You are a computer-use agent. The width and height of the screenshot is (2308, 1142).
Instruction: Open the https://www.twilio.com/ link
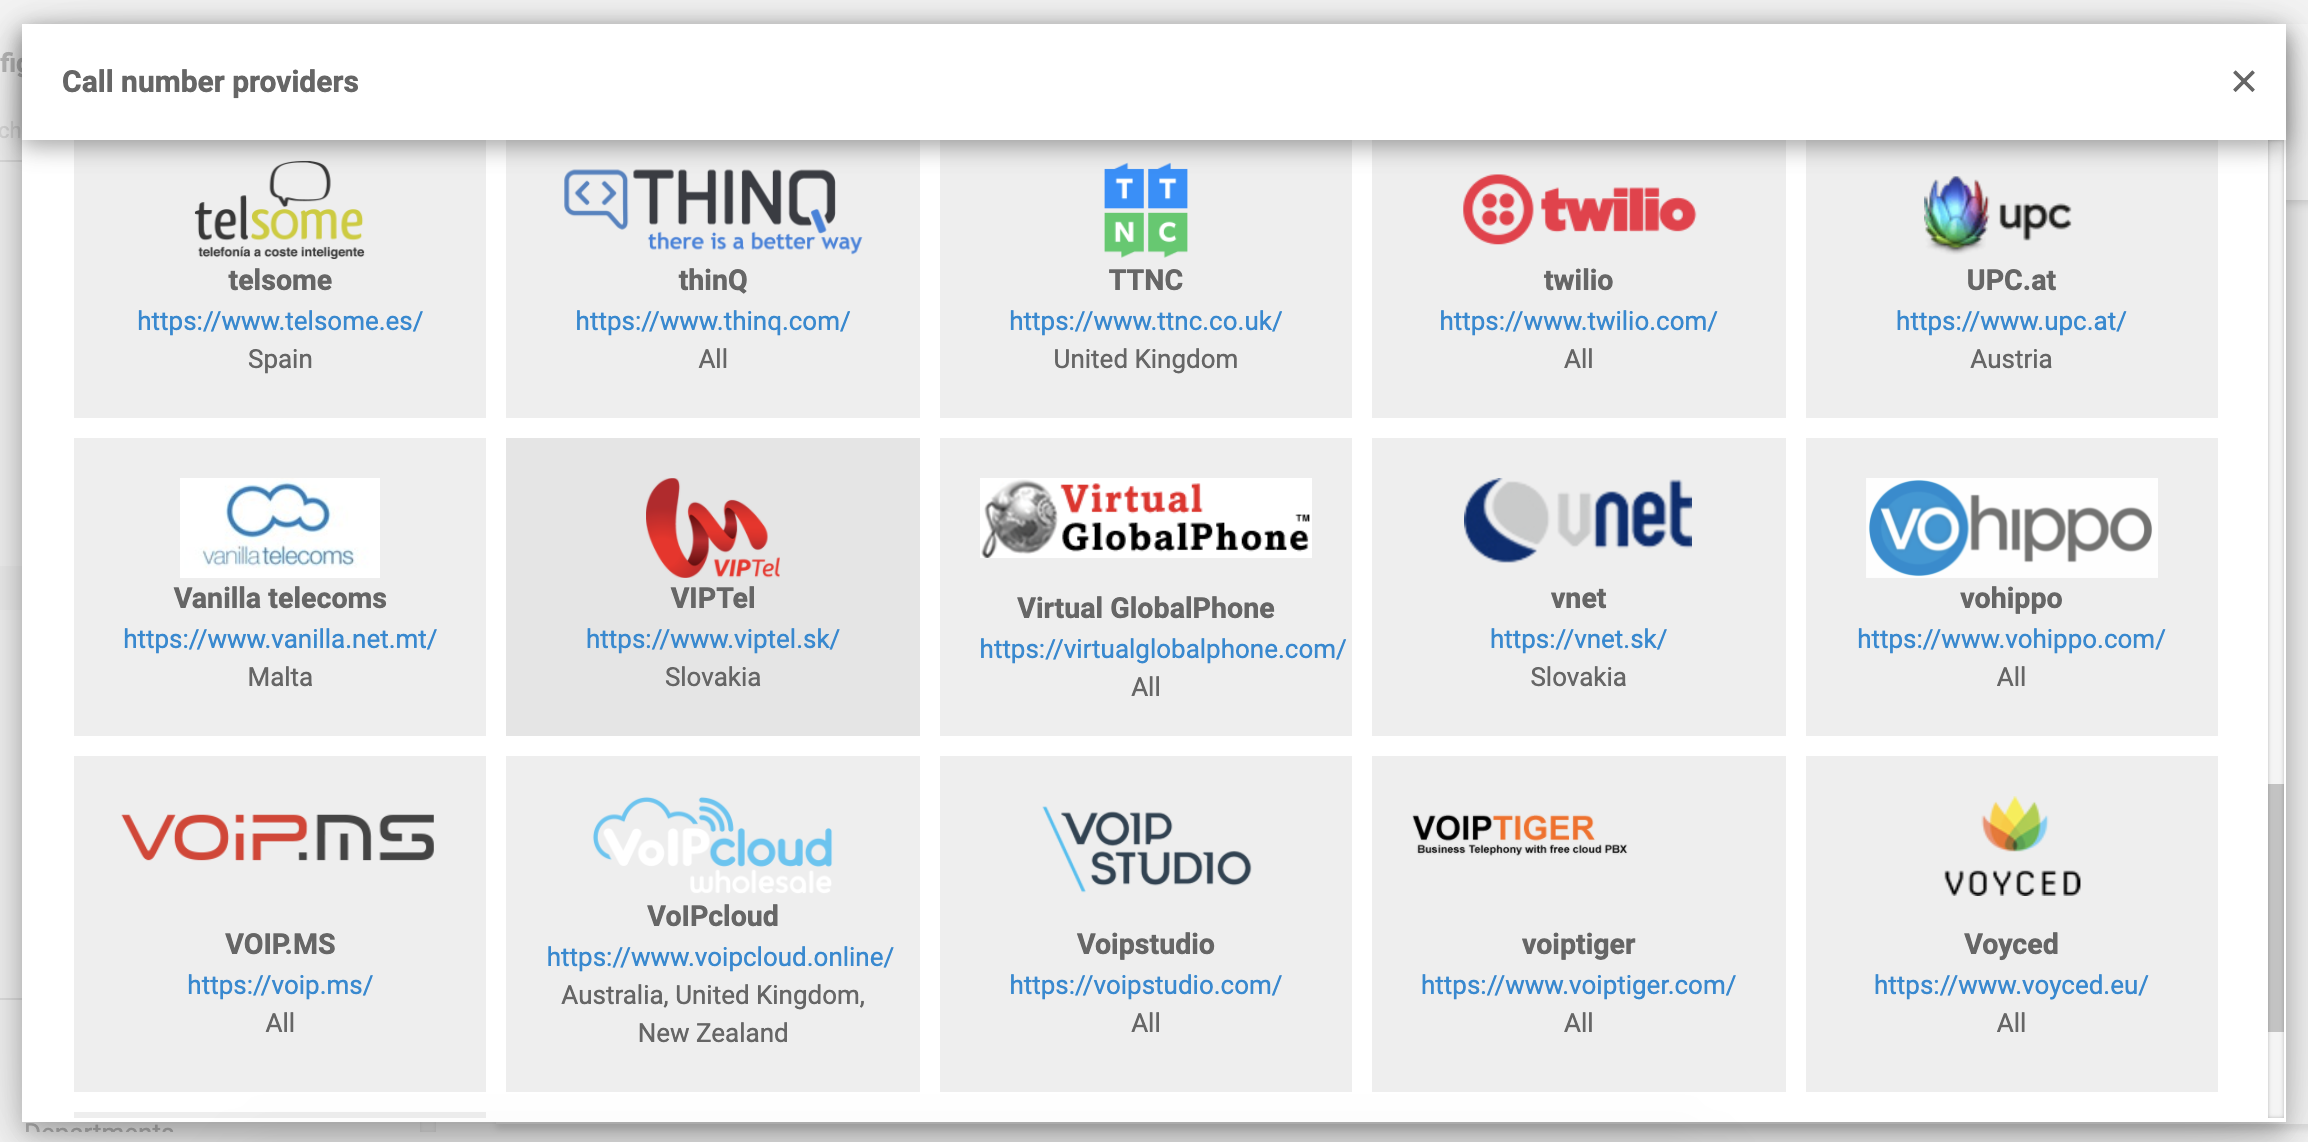[1577, 321]
